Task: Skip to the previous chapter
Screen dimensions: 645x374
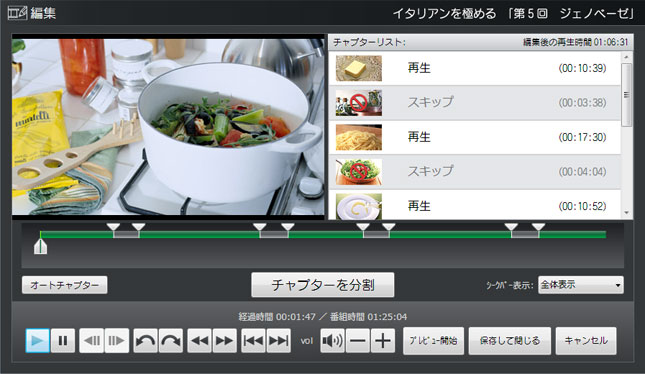Action: tap(253, 341)
